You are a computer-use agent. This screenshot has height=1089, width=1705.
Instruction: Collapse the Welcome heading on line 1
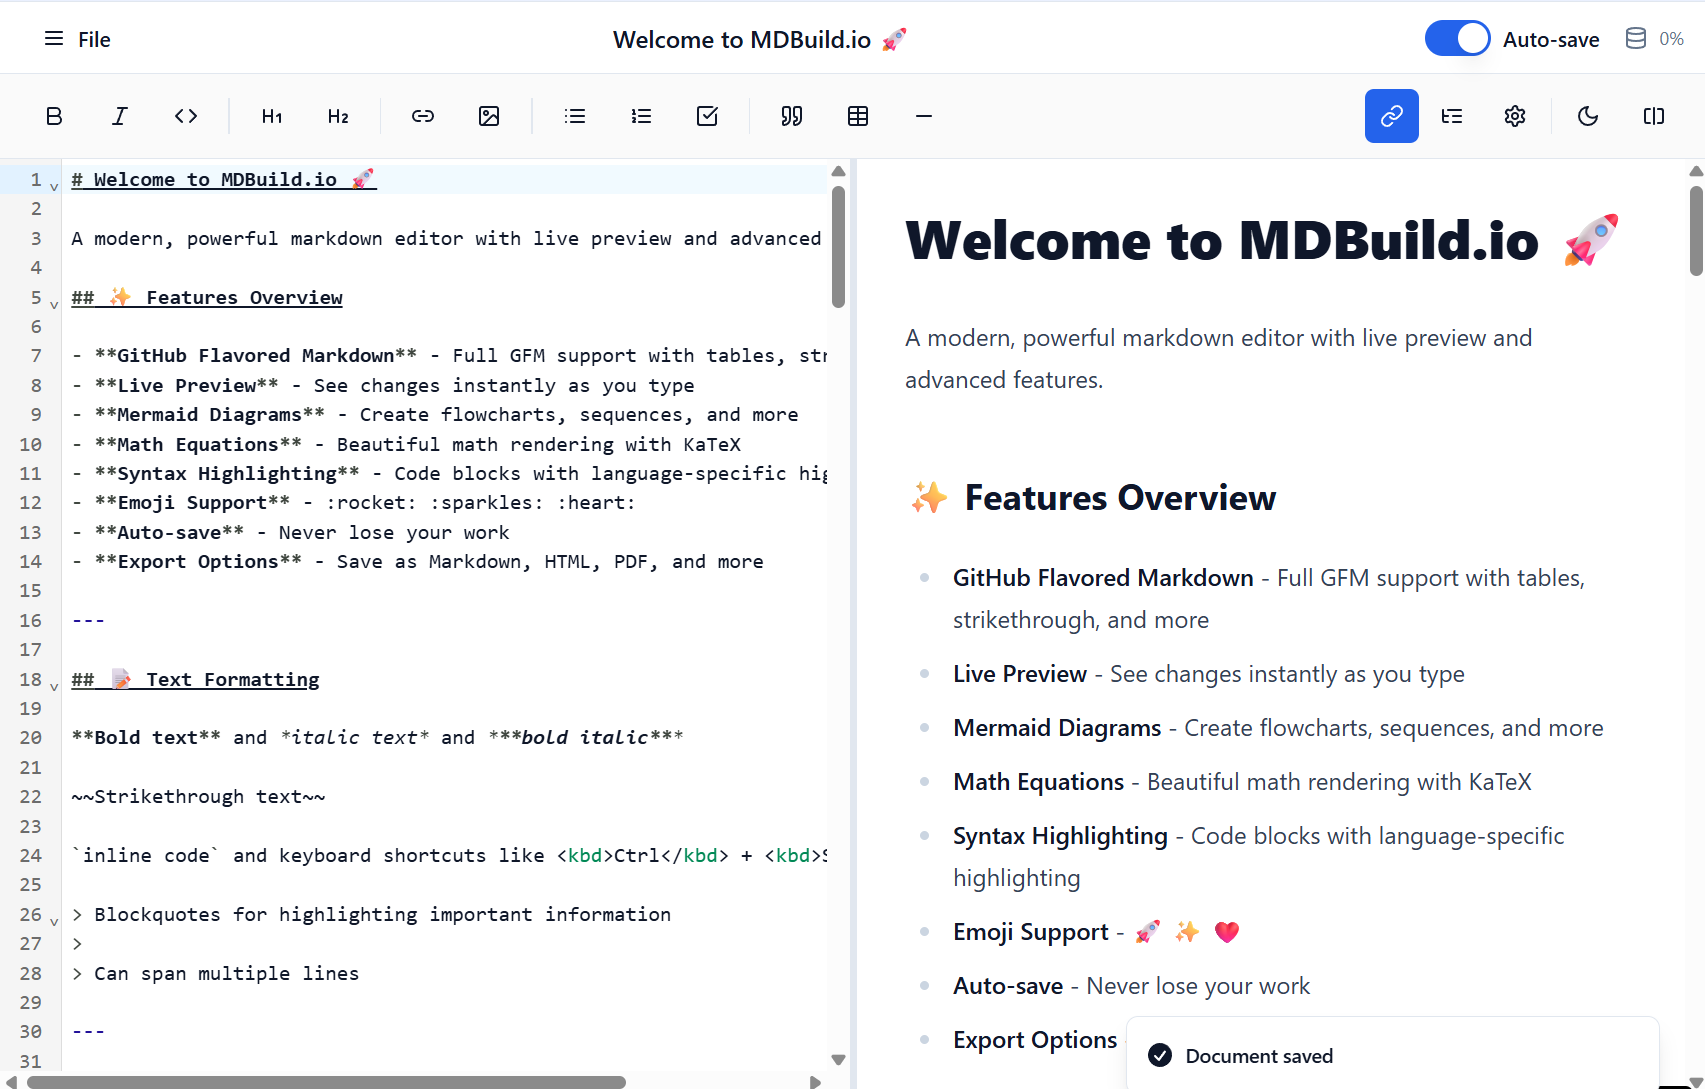pyautogui.click(x=52, y=185)
